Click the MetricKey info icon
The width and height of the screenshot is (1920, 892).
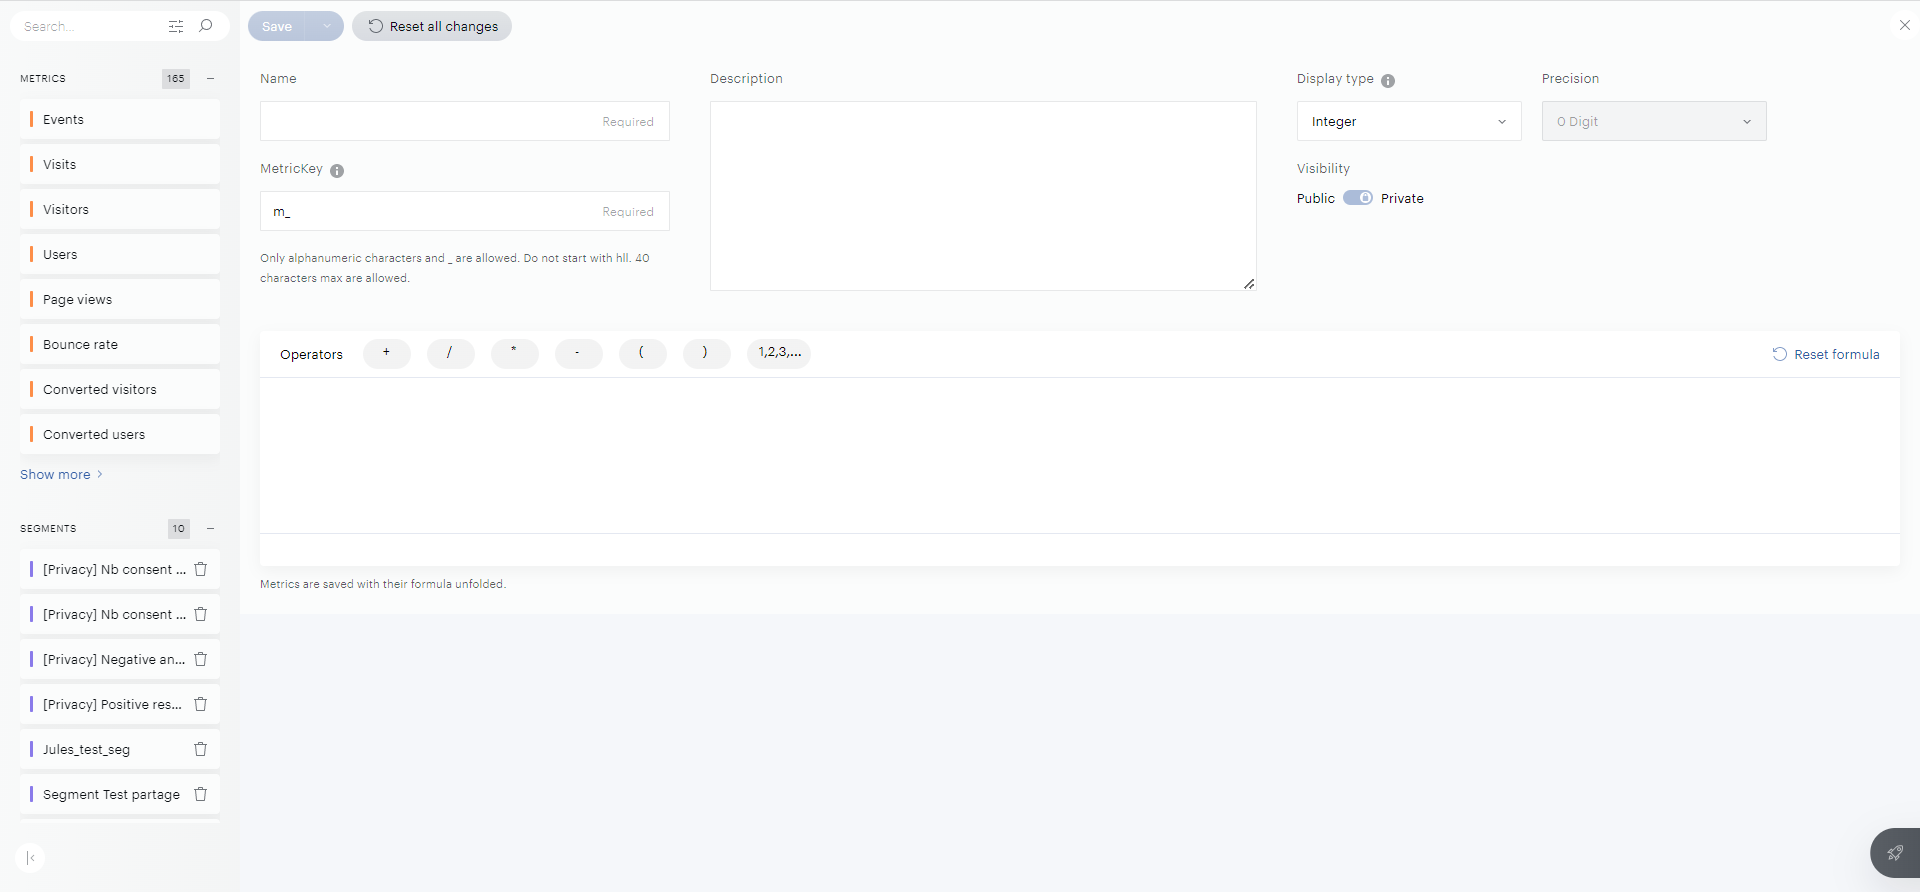(x=337, y=171)
